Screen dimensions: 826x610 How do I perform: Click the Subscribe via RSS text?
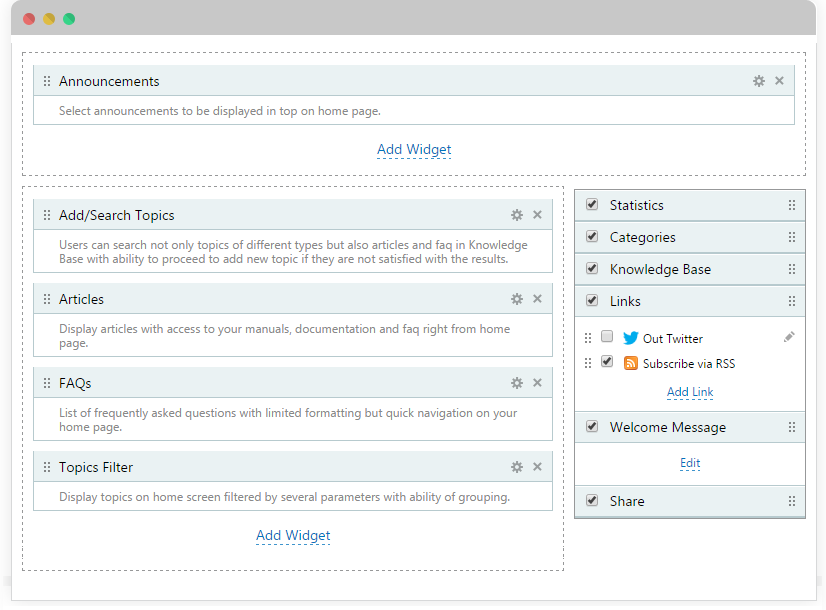tap(689, 364)
